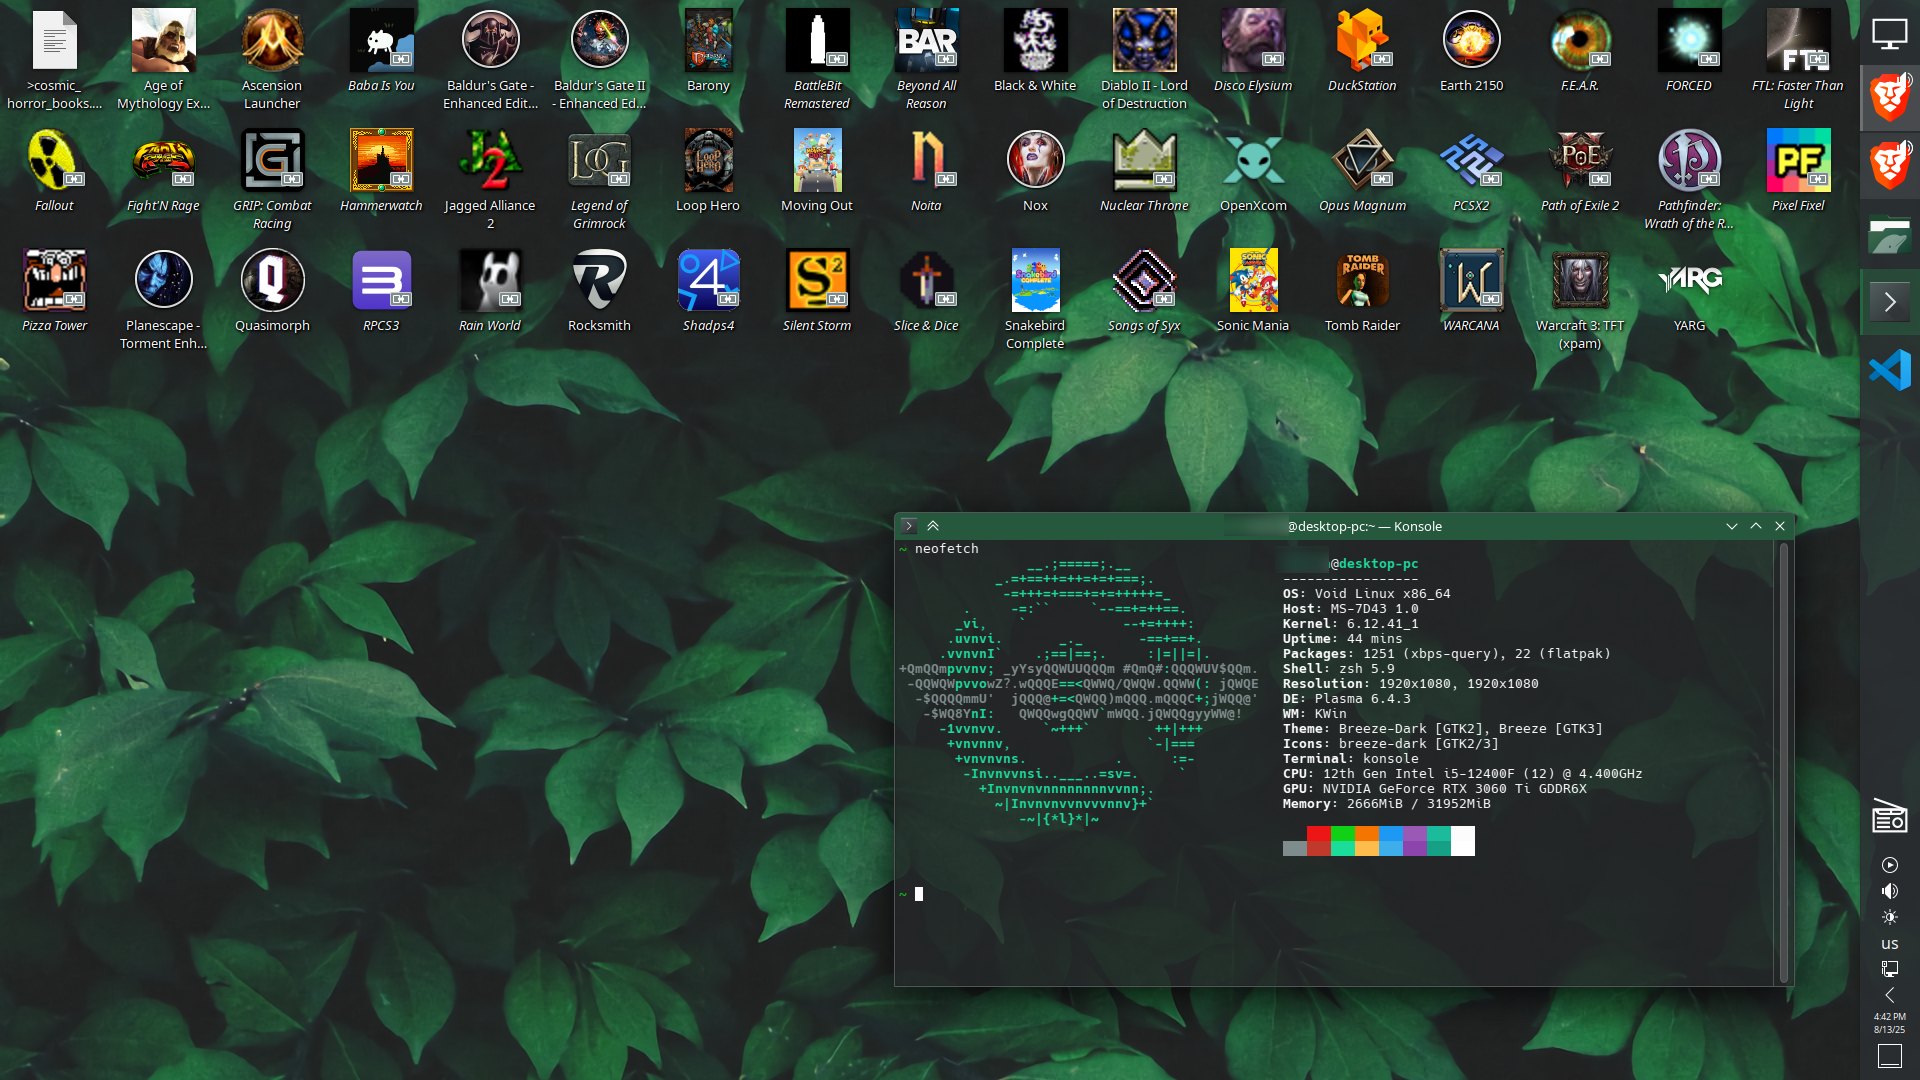
Task: Open the Konsole window menu icon in titlebar
Action: point(909,526)
